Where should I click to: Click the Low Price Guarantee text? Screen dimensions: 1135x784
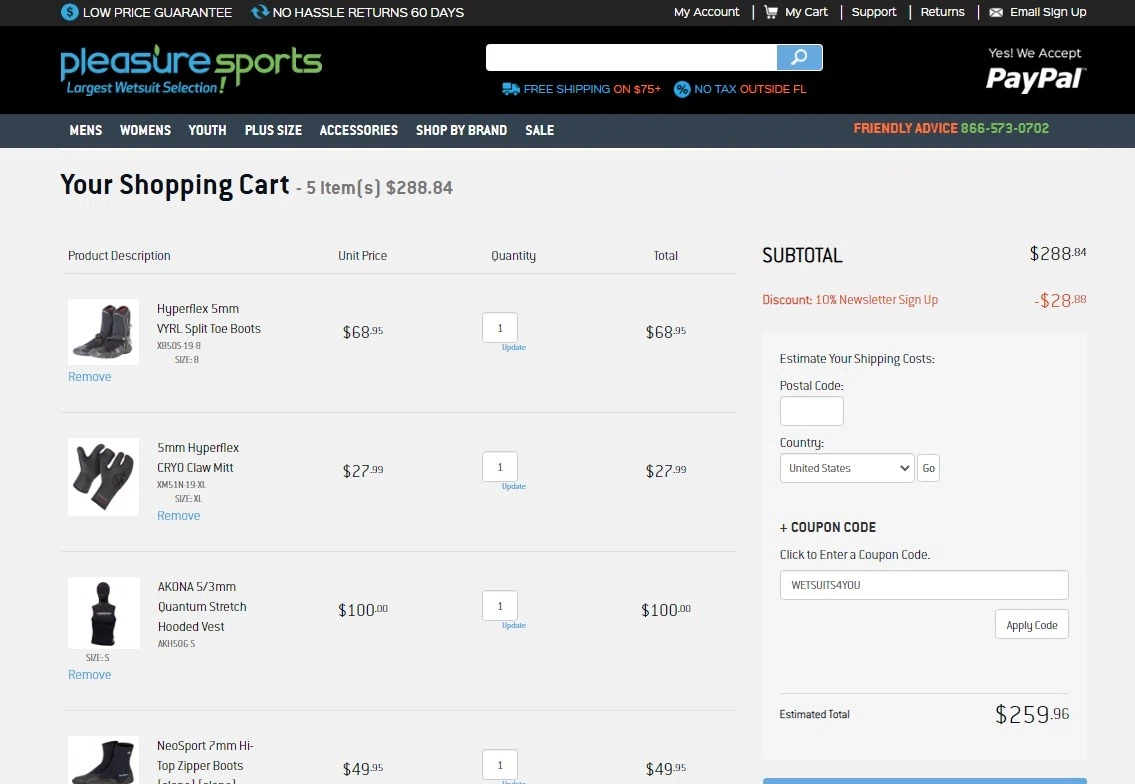[157, 12]
